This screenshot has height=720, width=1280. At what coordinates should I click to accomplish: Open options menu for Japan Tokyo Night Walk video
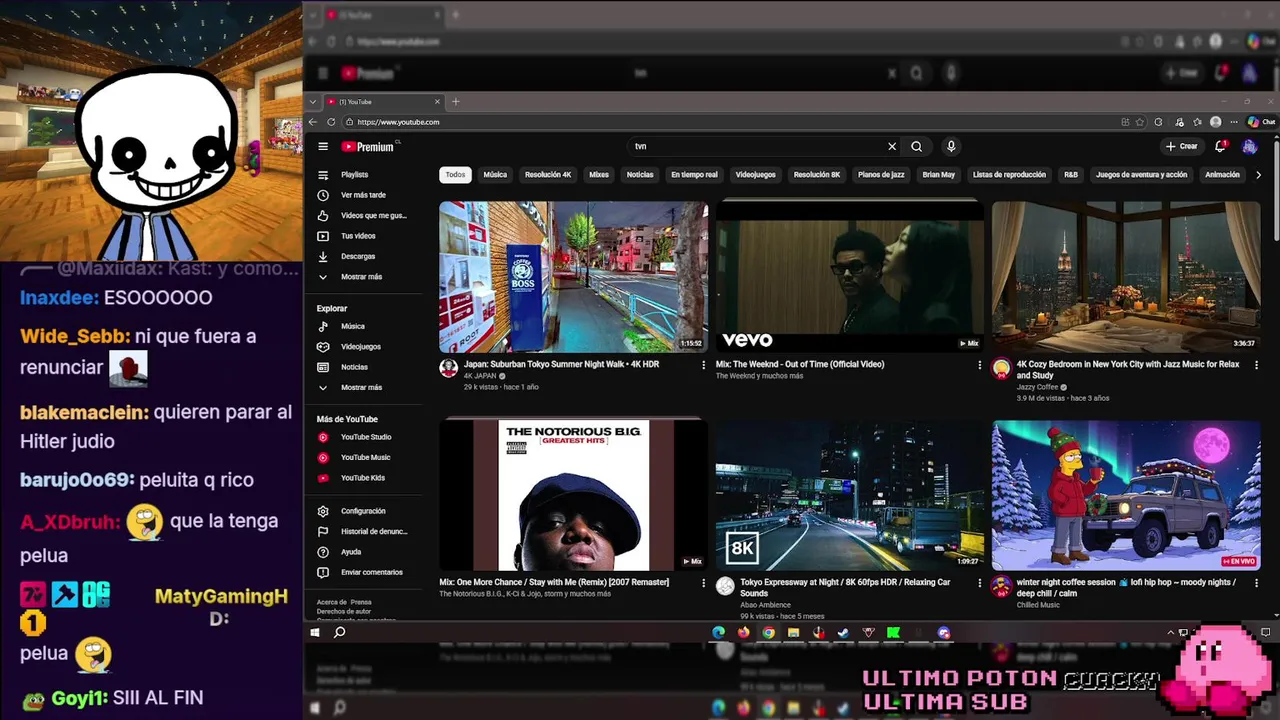703,365
